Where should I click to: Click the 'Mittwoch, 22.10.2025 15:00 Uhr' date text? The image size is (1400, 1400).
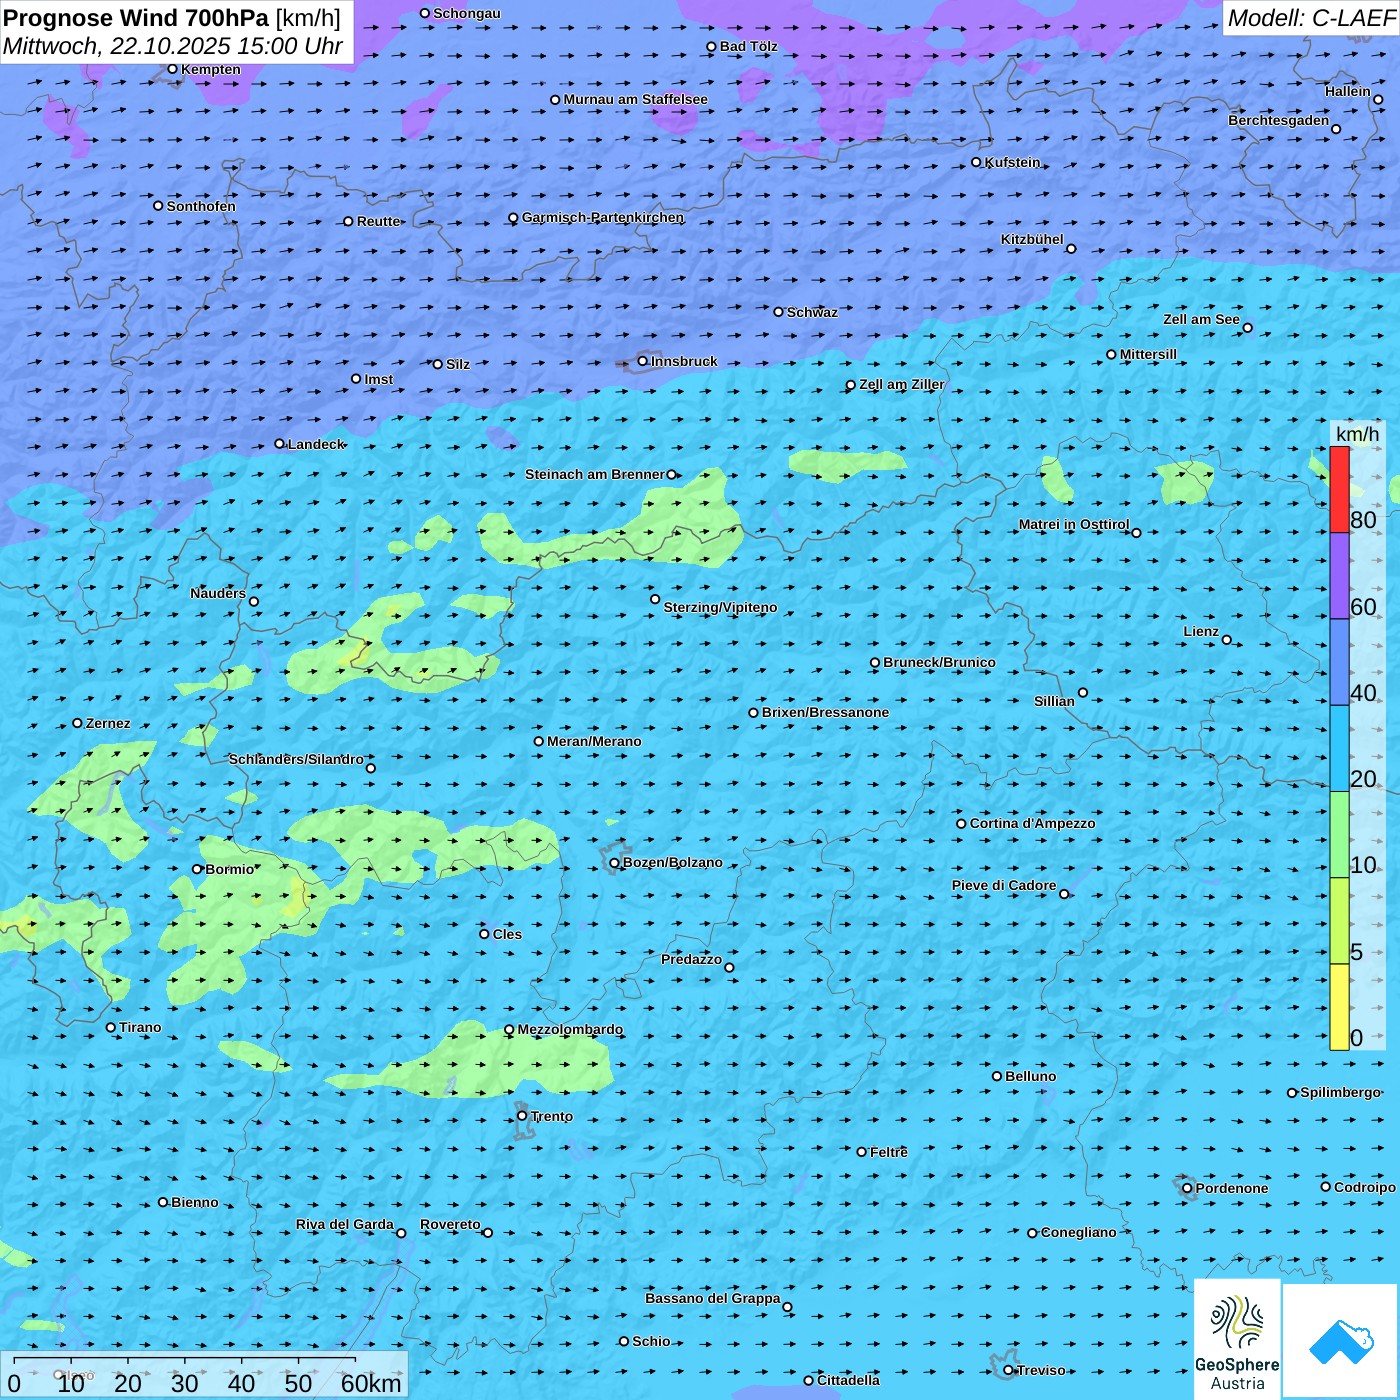tap(172, 46)
